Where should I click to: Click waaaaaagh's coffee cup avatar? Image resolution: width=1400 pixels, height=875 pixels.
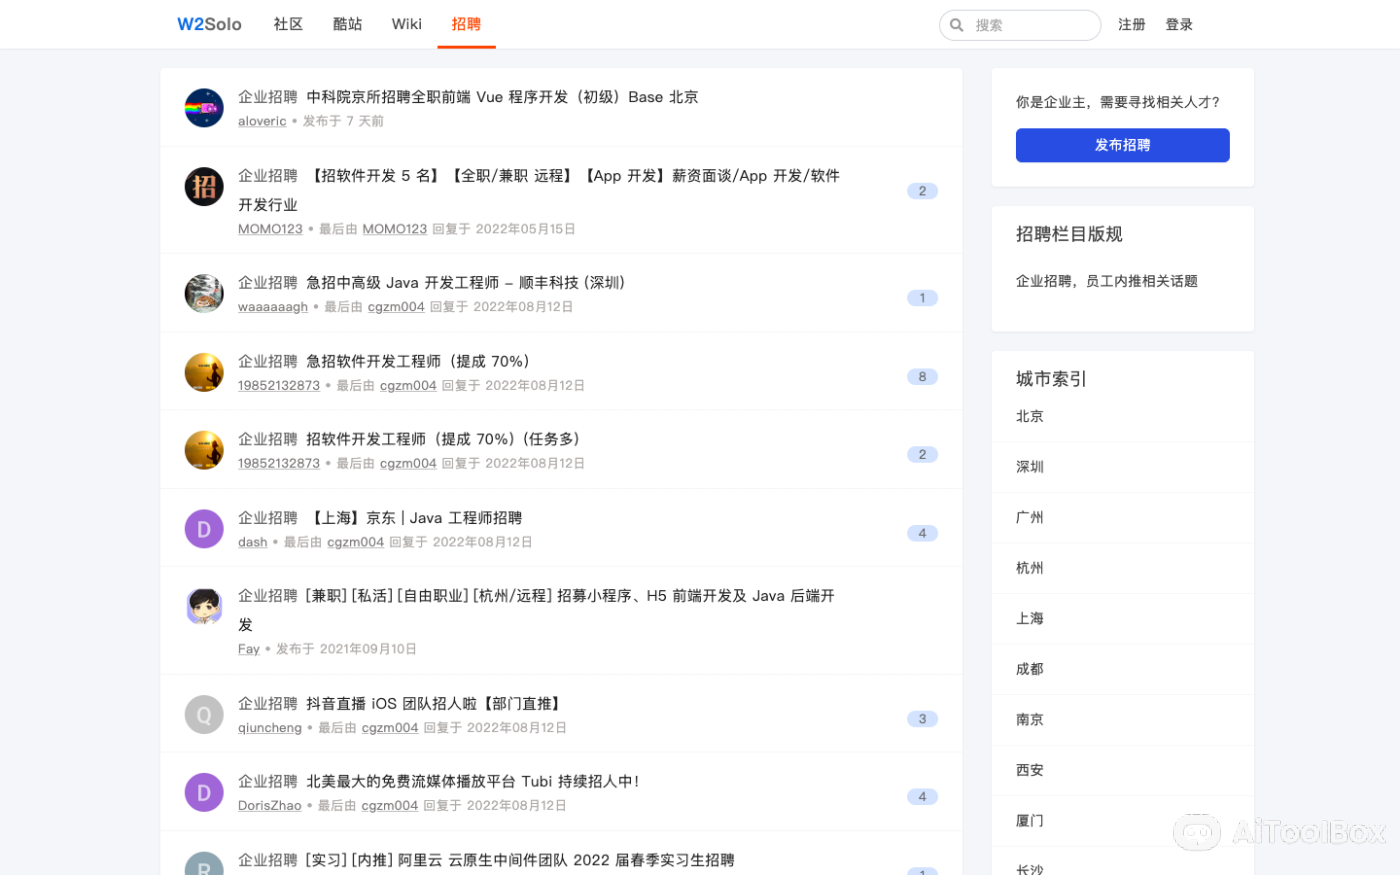coord(204,293)
